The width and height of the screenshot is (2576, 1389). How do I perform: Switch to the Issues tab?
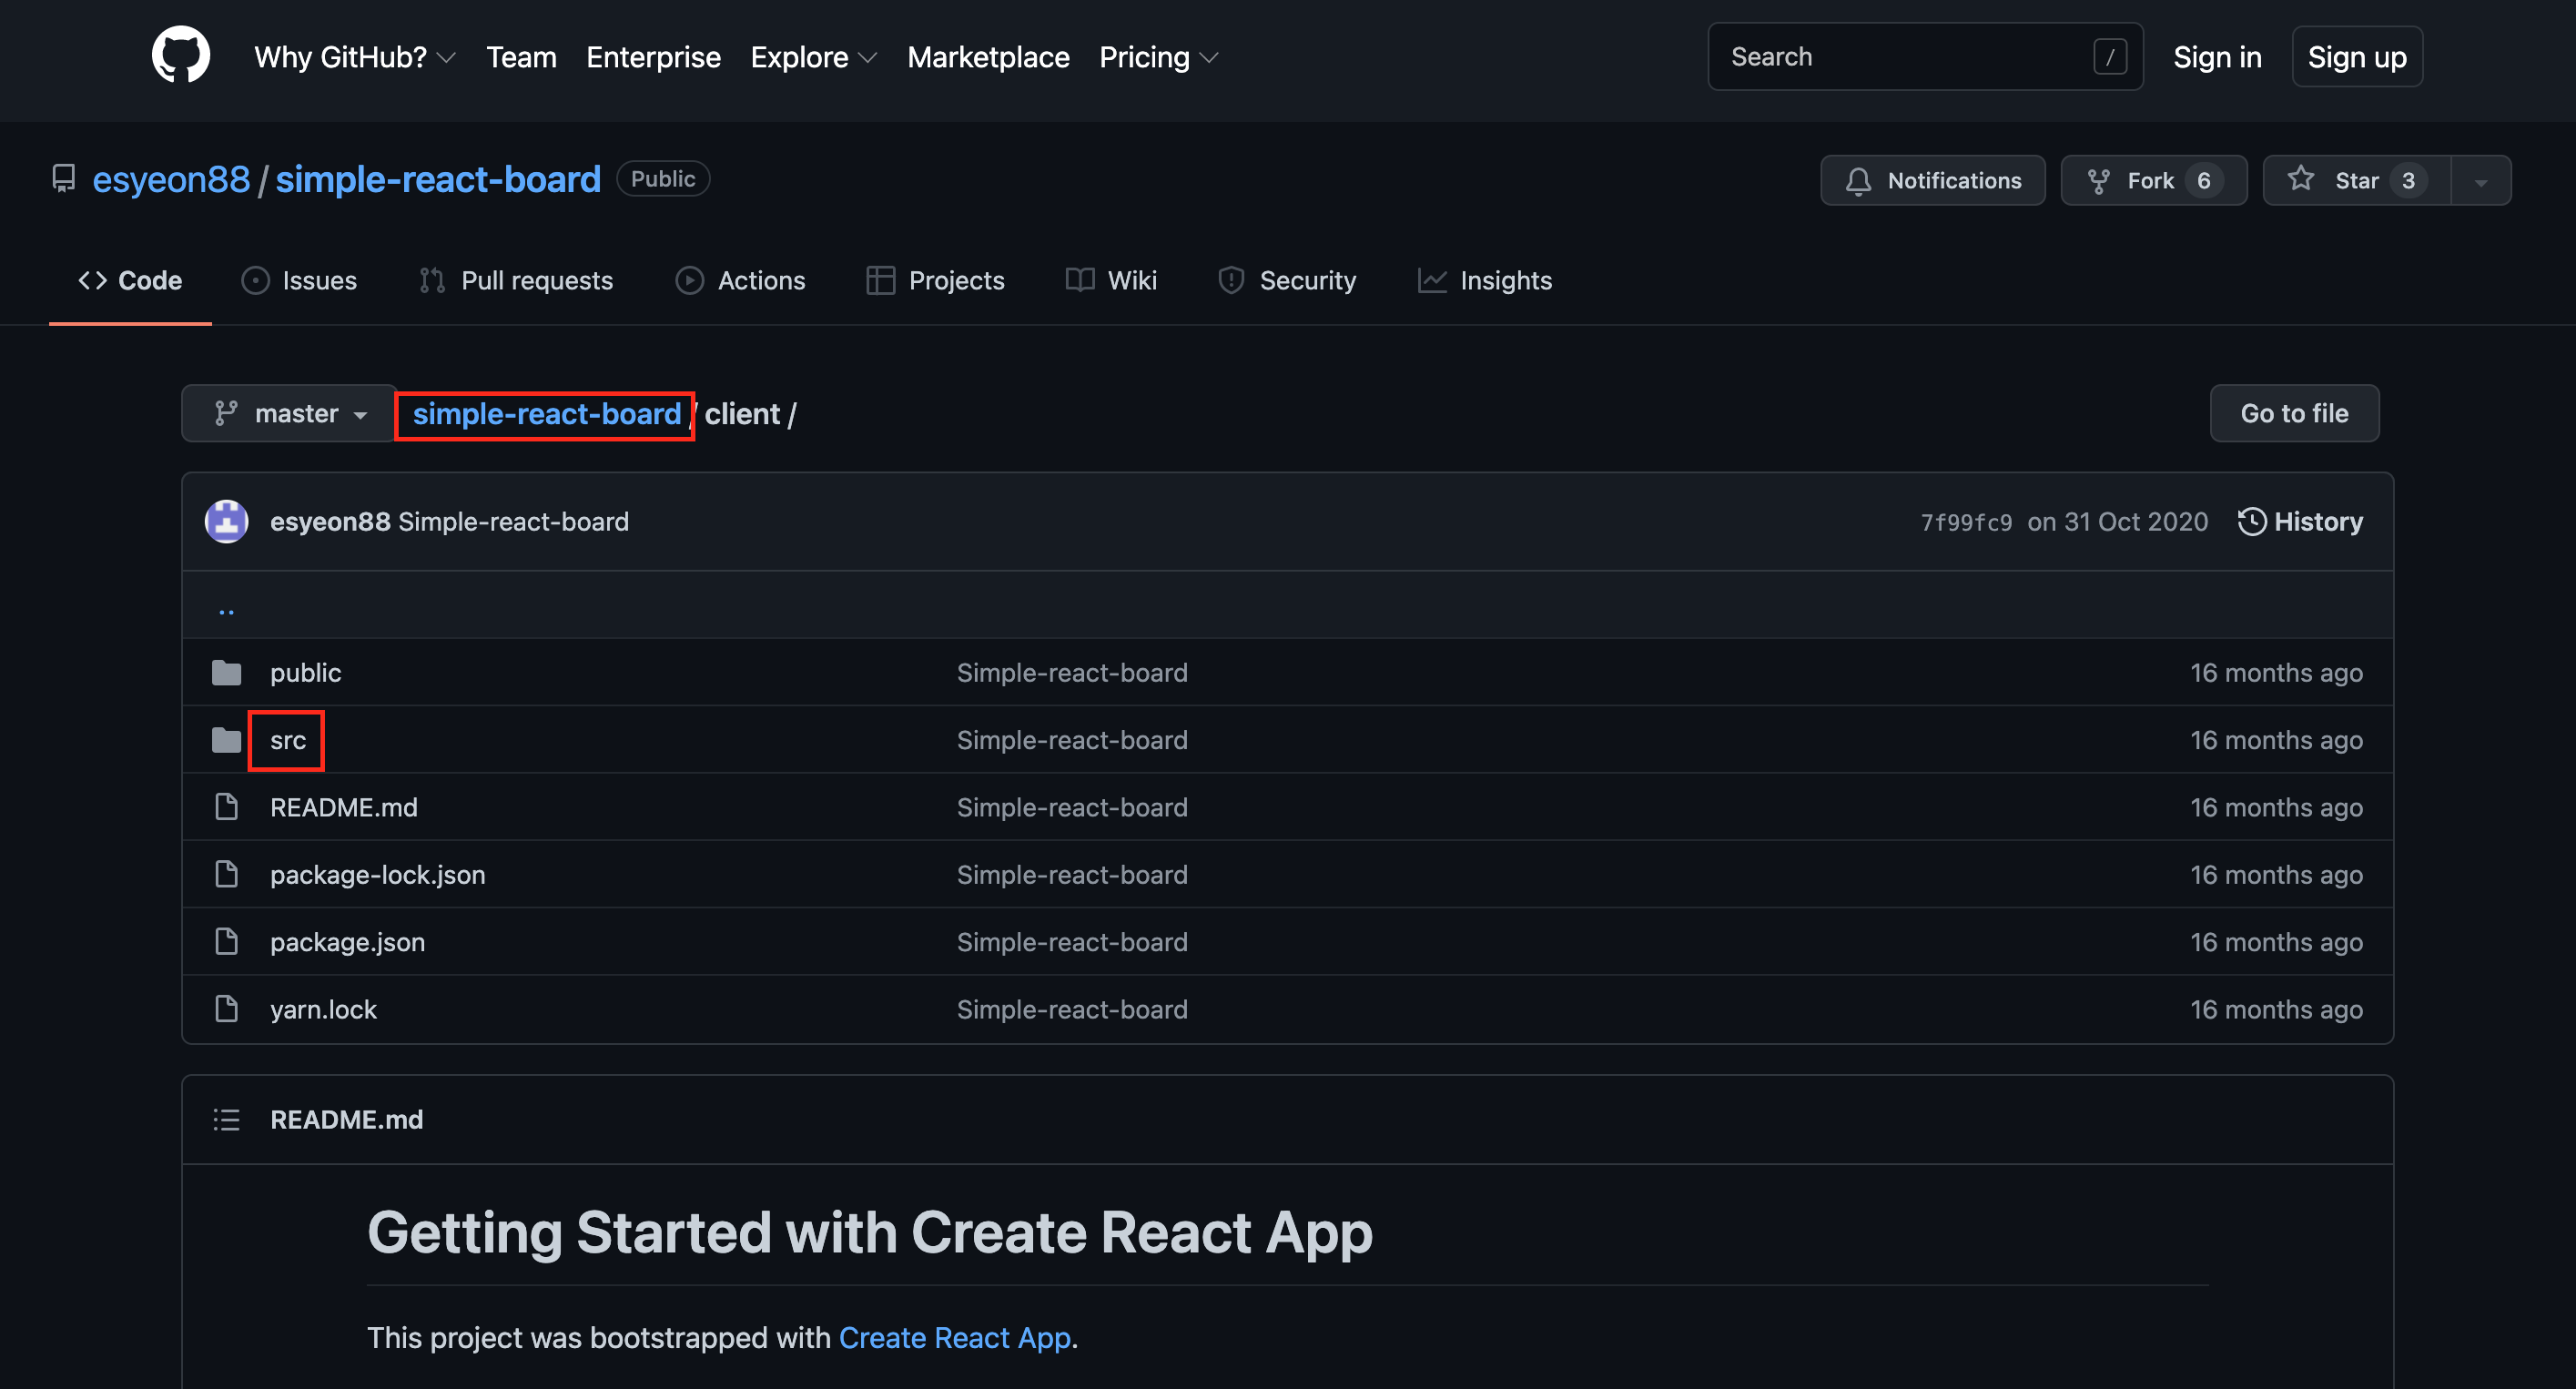[x=299, y=280]
